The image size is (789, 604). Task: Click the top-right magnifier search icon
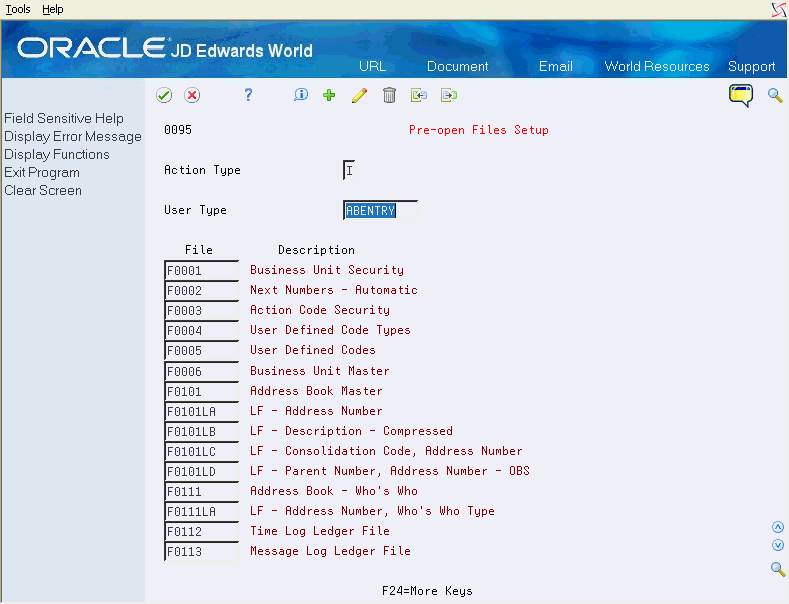pos(775,95)
